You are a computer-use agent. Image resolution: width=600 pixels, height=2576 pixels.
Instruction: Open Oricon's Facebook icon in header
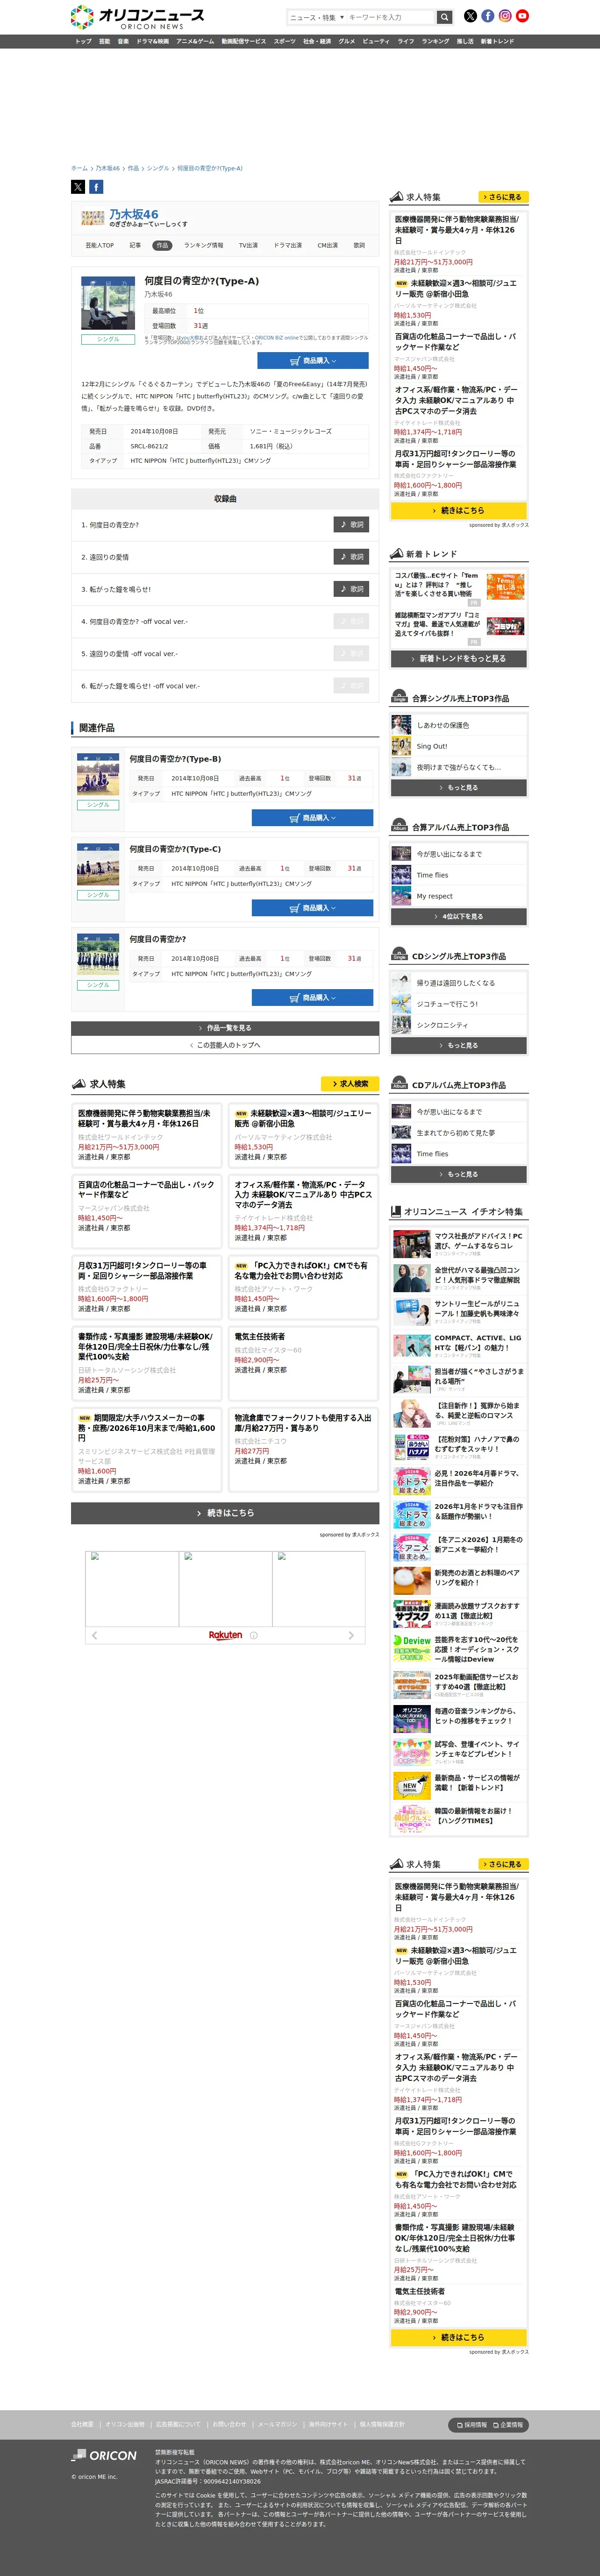pos(488,16)
